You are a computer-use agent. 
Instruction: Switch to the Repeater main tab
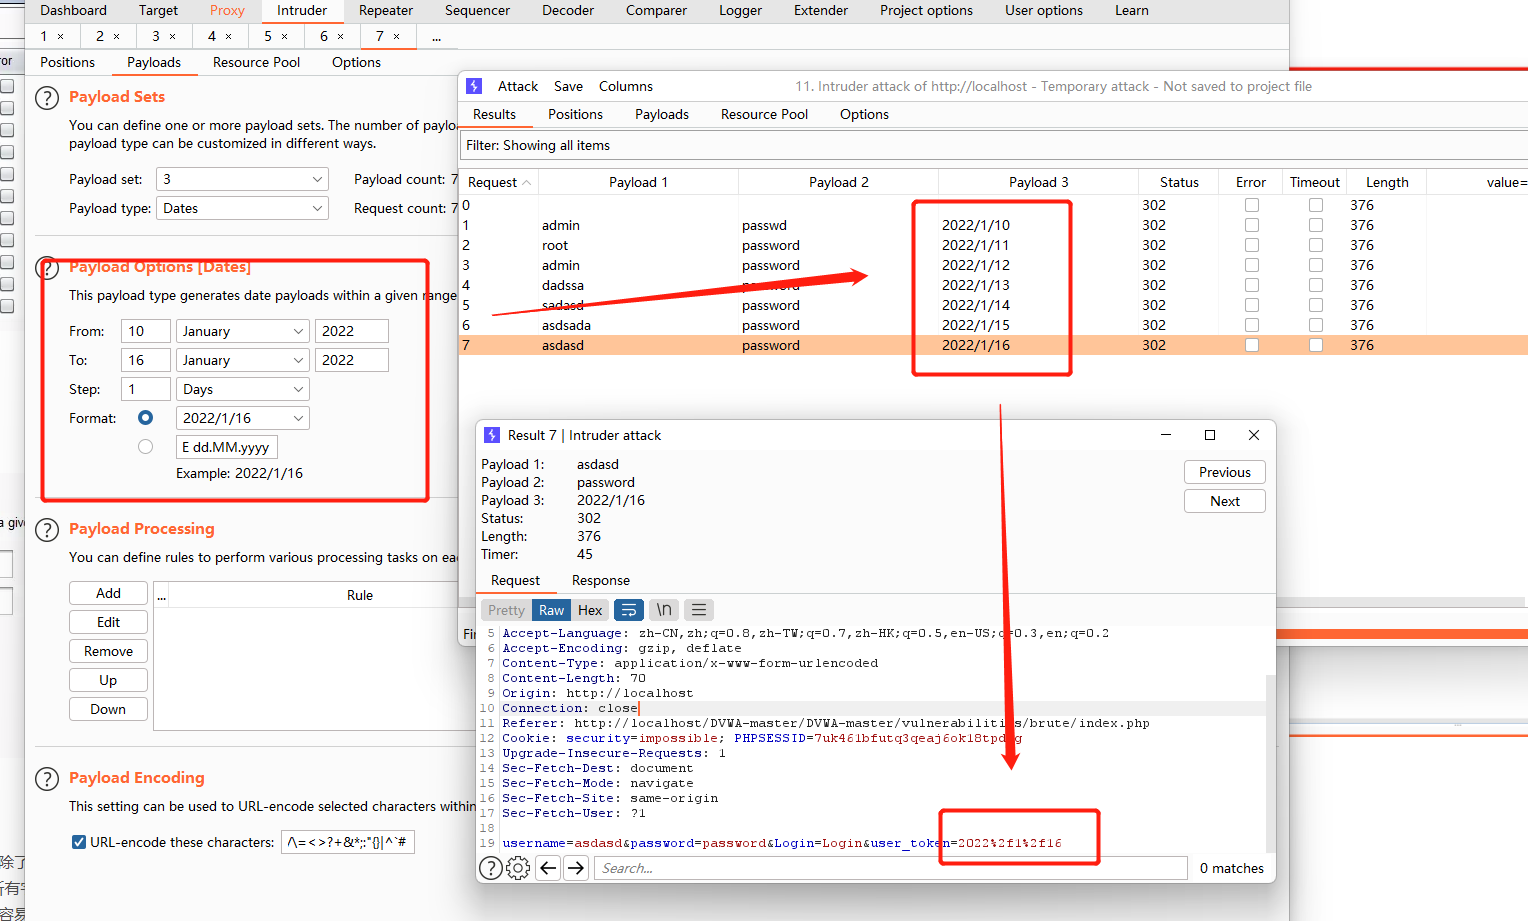click(x=386, y=10)
